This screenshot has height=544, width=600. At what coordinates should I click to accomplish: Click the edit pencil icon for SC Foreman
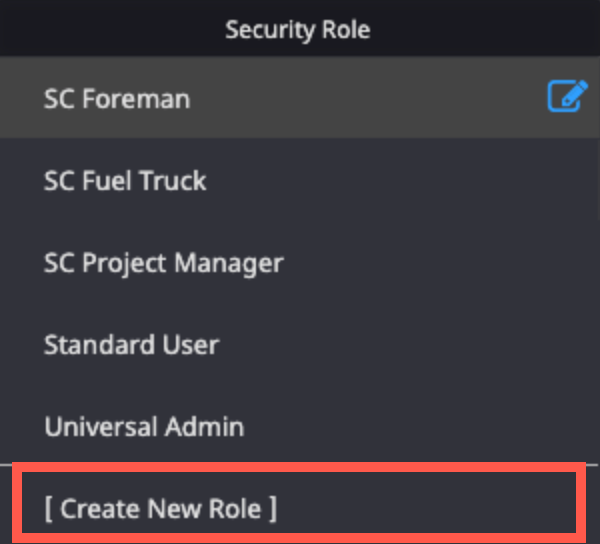568,96
